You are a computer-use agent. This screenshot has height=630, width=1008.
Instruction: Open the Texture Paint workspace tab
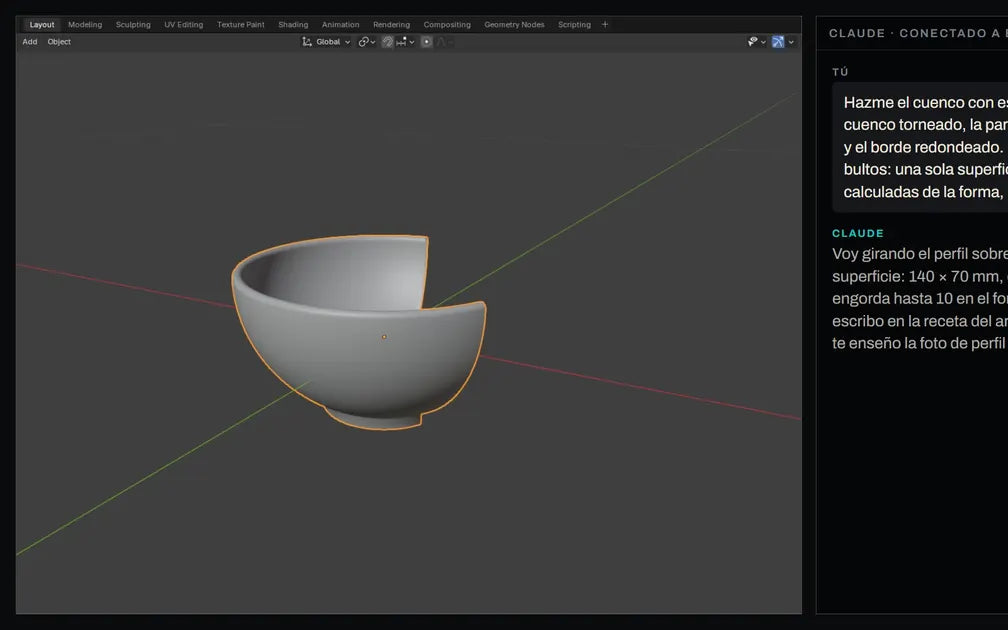coord(240,24)
